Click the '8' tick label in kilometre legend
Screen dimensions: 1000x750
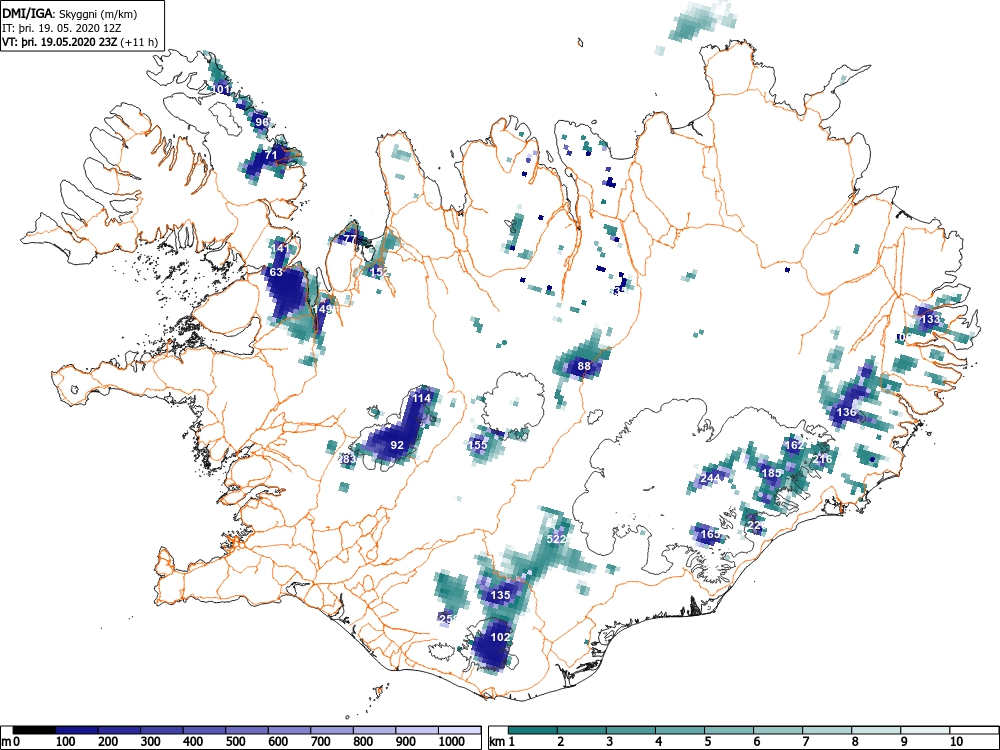point(855,742)
